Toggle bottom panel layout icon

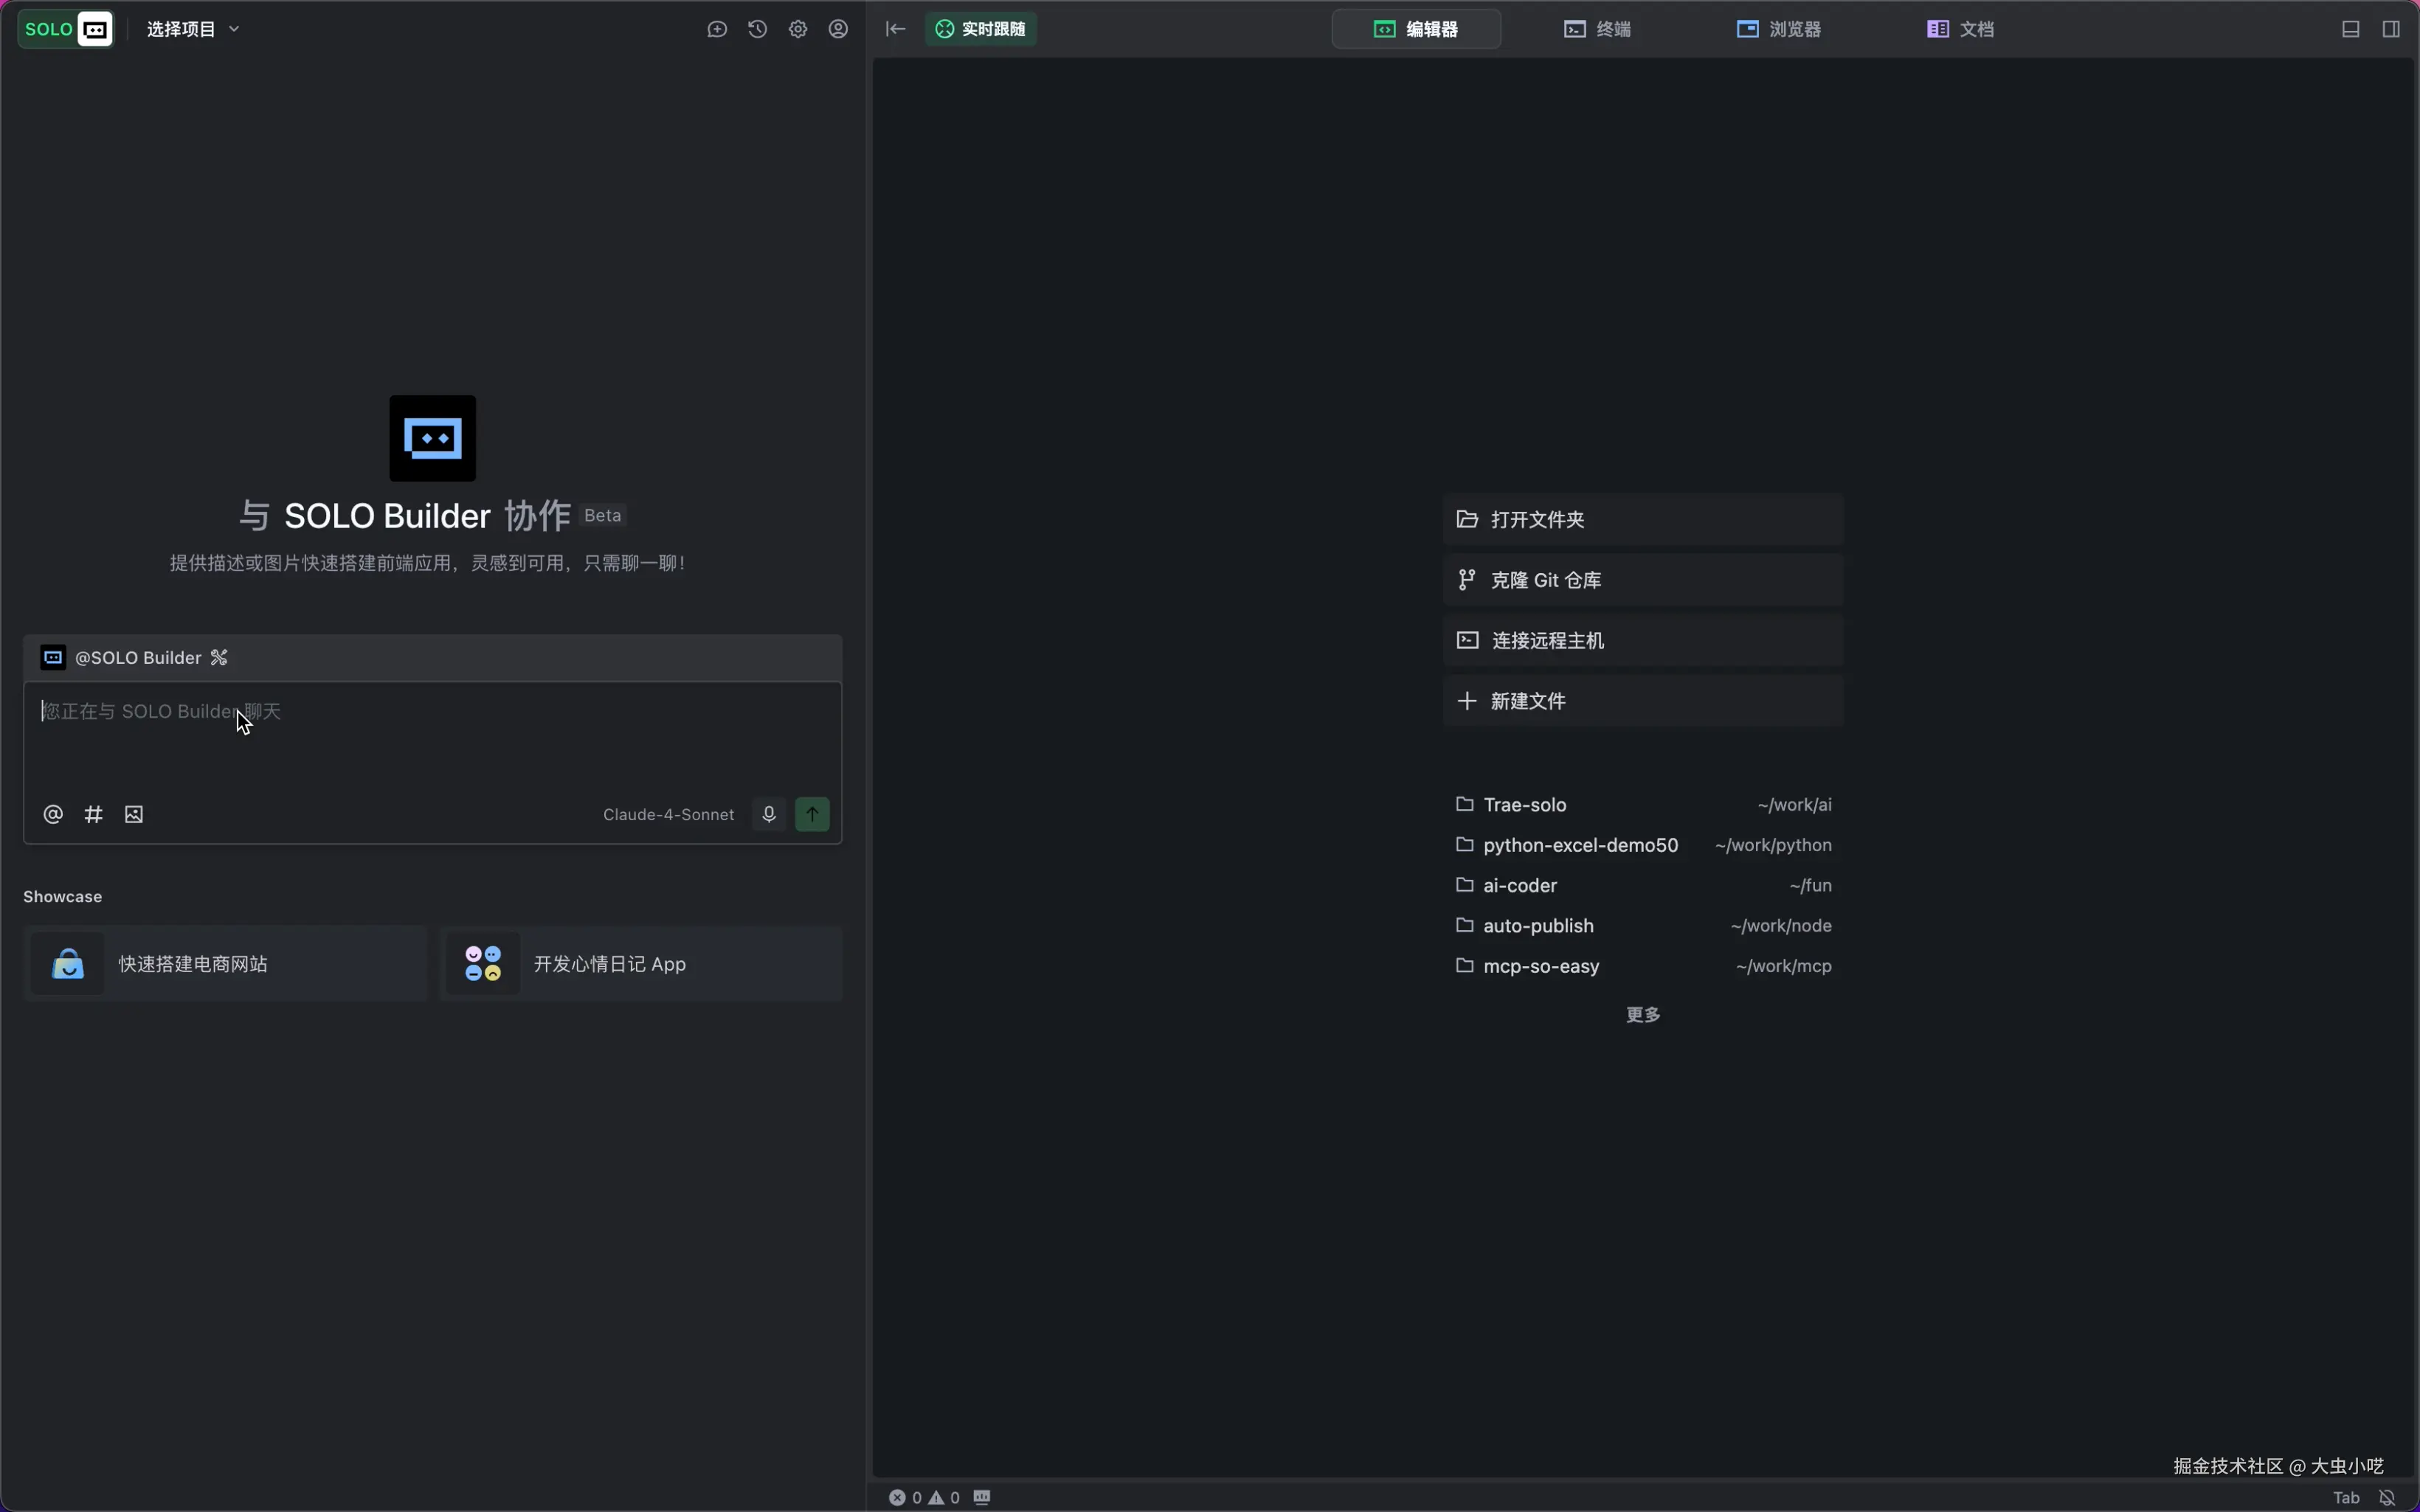click(x=2350, y=29)
